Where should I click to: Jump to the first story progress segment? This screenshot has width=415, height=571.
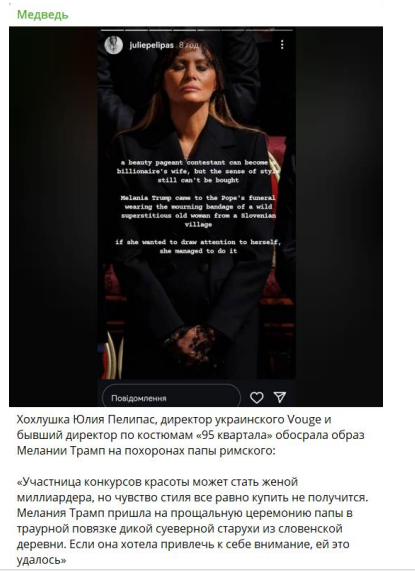[112, 30]
